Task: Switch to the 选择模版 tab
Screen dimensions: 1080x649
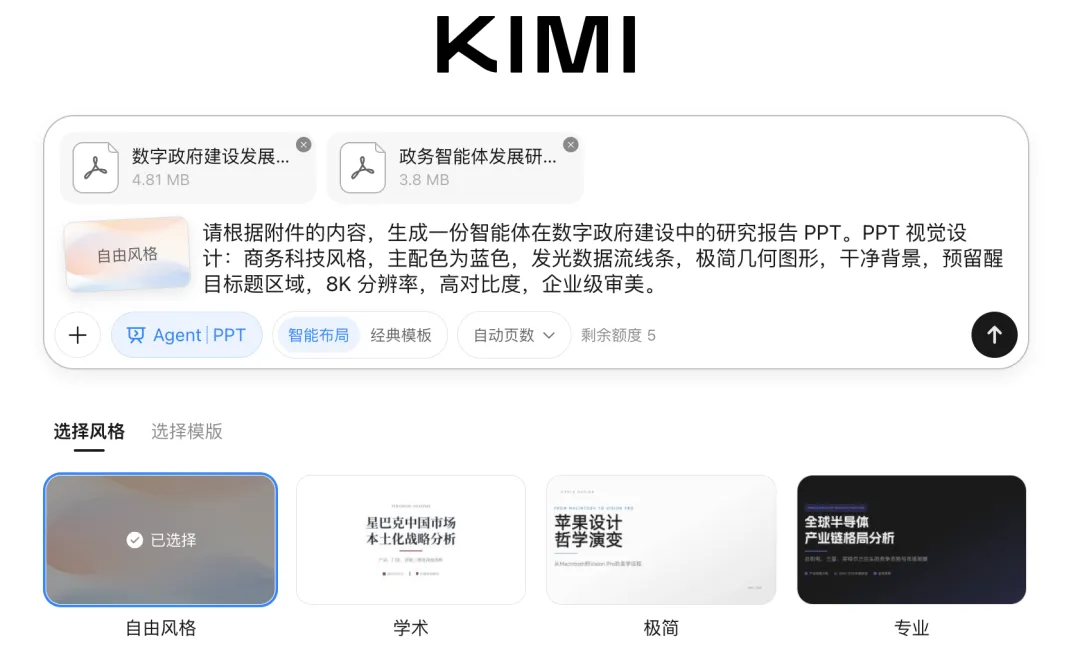Action: click(x=187, y=431)
